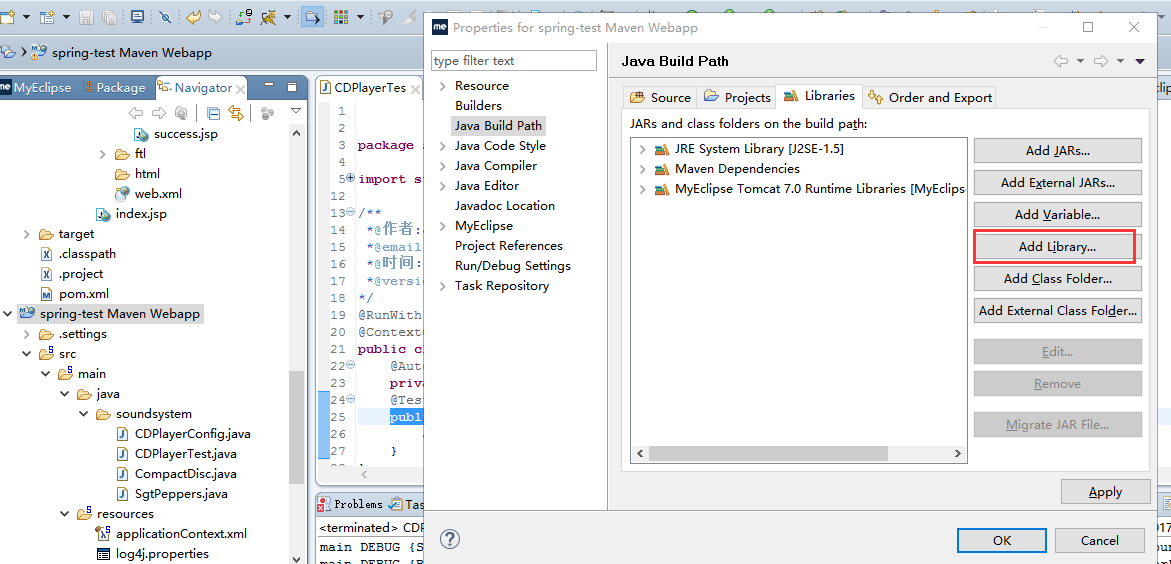1171x564 pixels.
Task: Click the Apply button
Action: tap(1105, 492)
